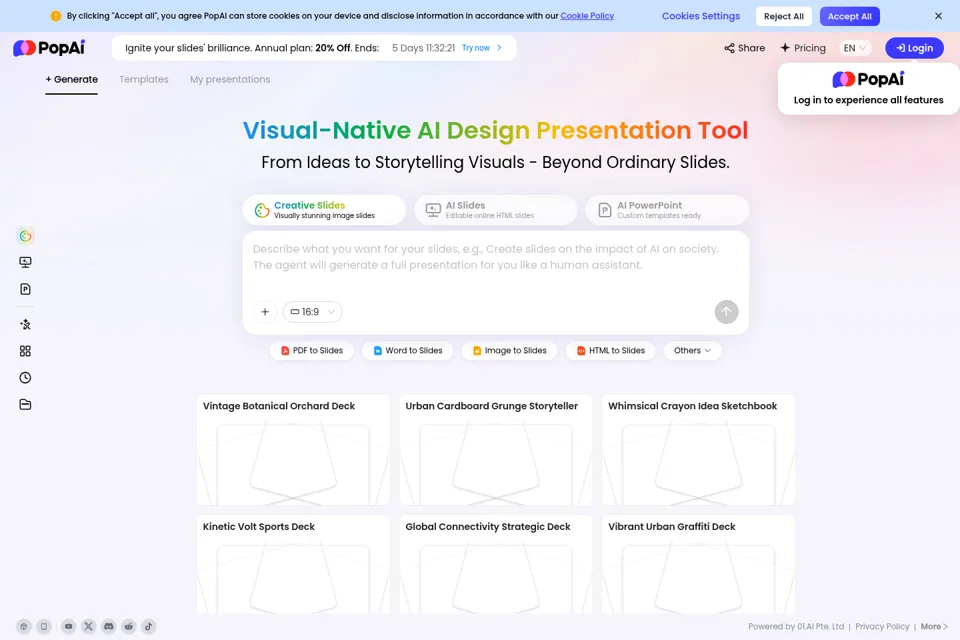Switch to the Generate tab
The height and width of the screenshot is (640, 960).
point(72,80)
